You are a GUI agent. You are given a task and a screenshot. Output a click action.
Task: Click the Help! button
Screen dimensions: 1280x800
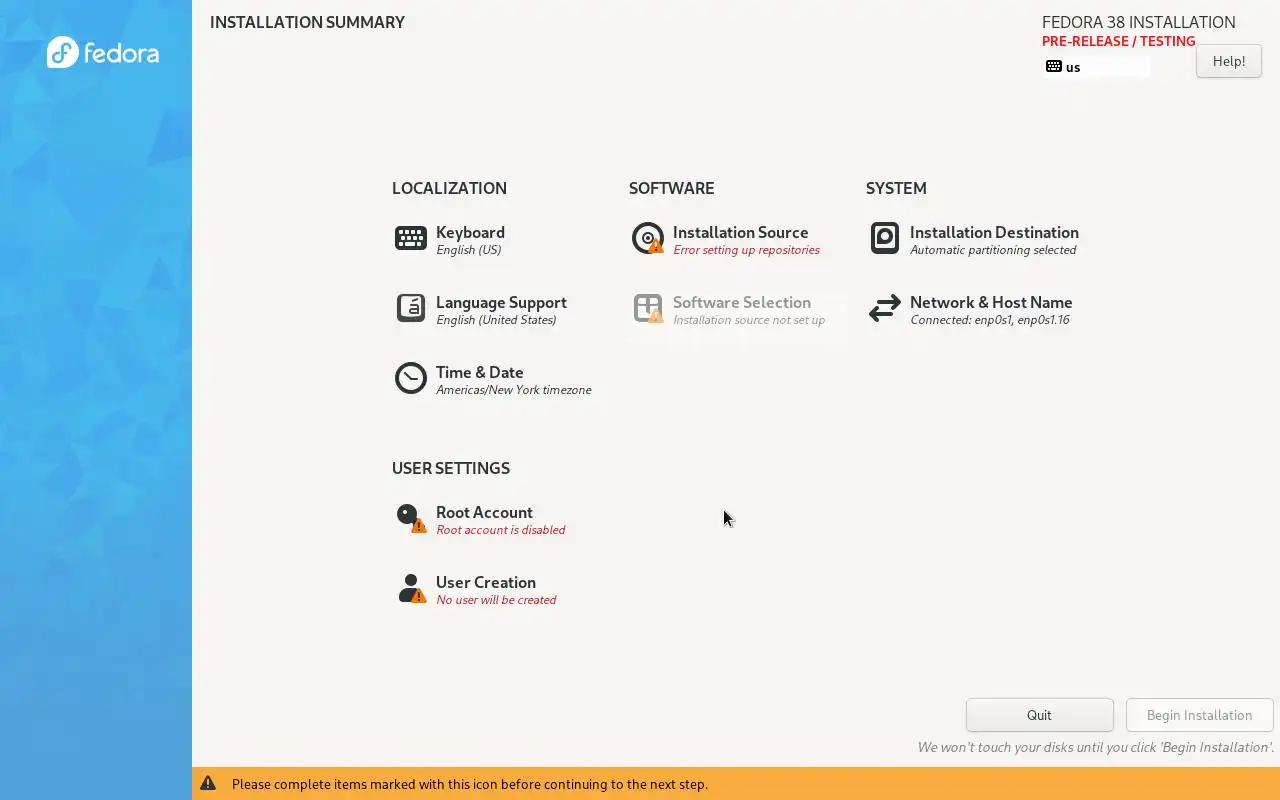pyautogui.click(x=1229, y=61)
